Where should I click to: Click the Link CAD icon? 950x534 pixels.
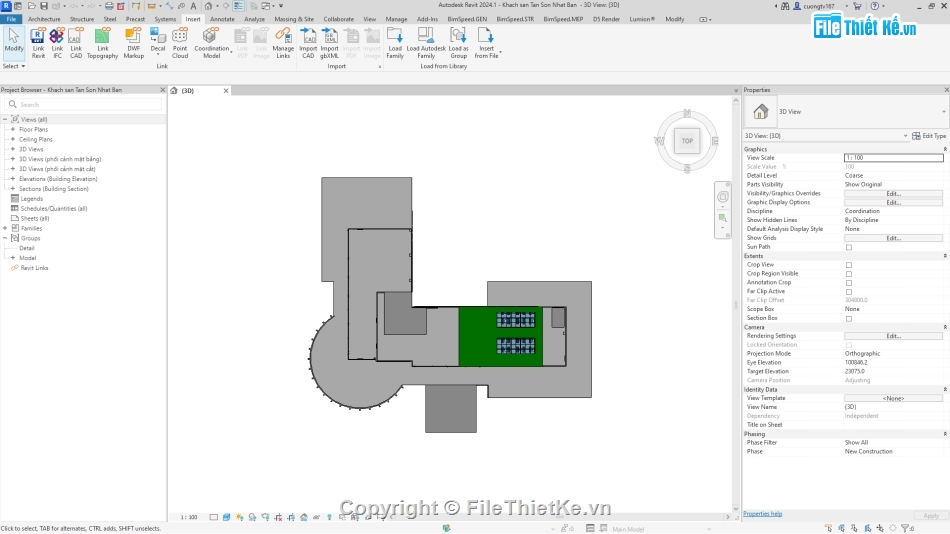pyautogui.click(x=76, y=42)
